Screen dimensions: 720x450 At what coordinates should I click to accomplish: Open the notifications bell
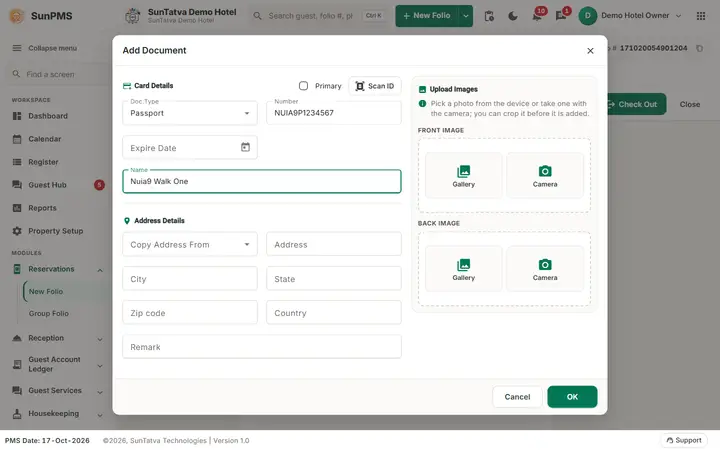coord(537,16)
